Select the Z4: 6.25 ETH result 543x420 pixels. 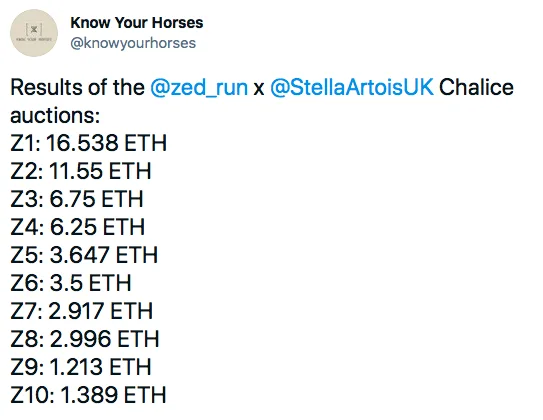[x=78, y=227]
